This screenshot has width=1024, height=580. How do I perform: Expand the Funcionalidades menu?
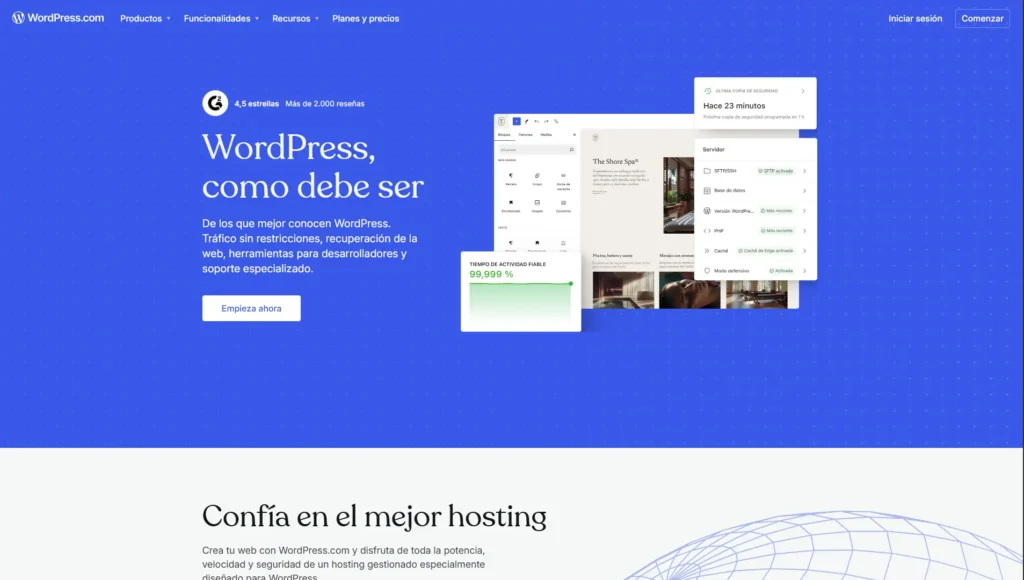pos(221,18)
